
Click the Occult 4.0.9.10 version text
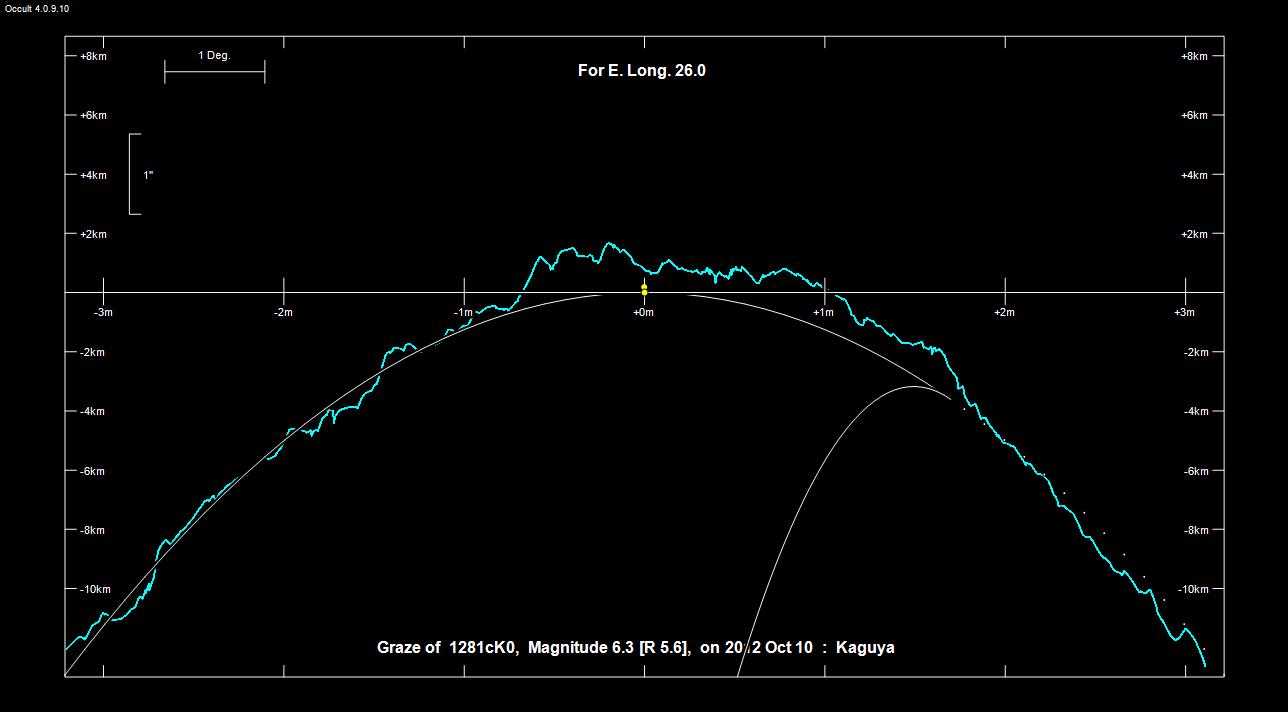(35, 8)
